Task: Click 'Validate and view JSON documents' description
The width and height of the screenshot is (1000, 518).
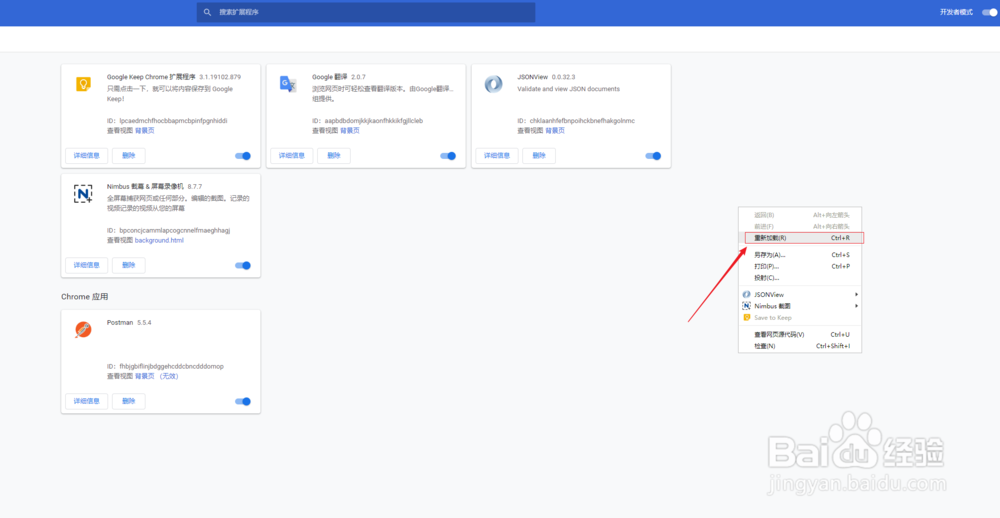Action: click(x=568, y=89)
